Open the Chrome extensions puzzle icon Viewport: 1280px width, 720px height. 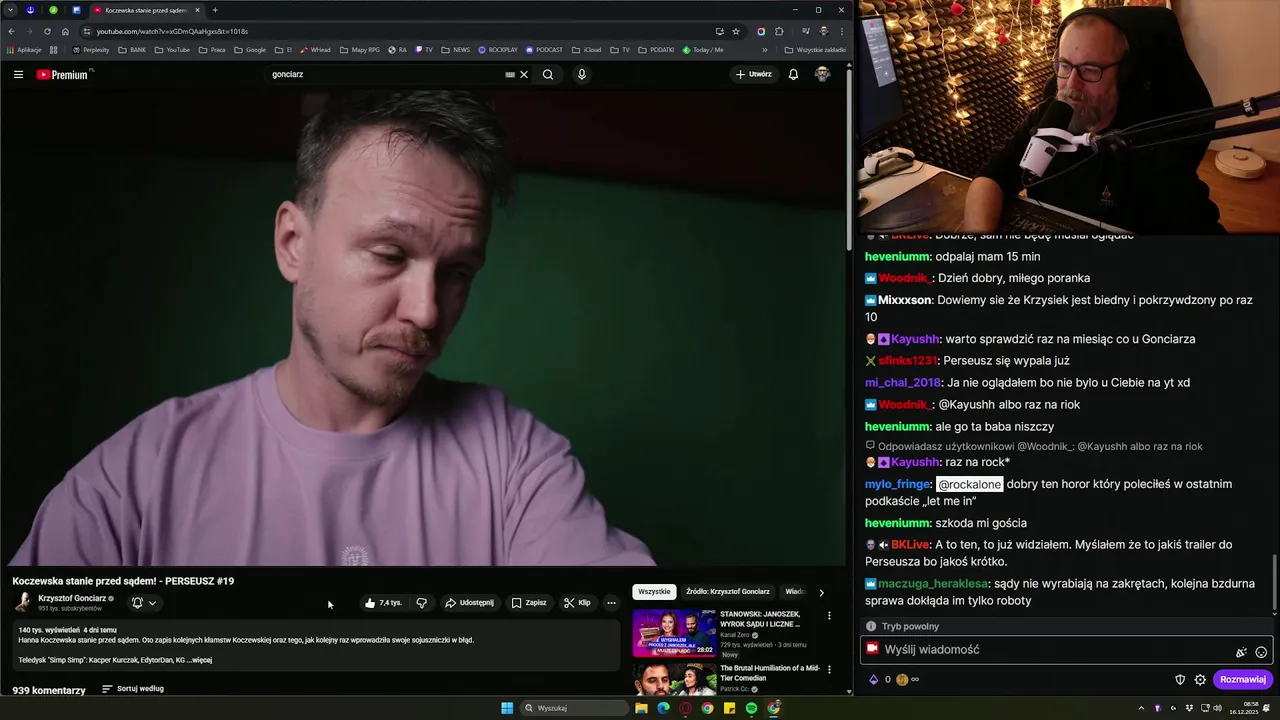tap(780, 31)
